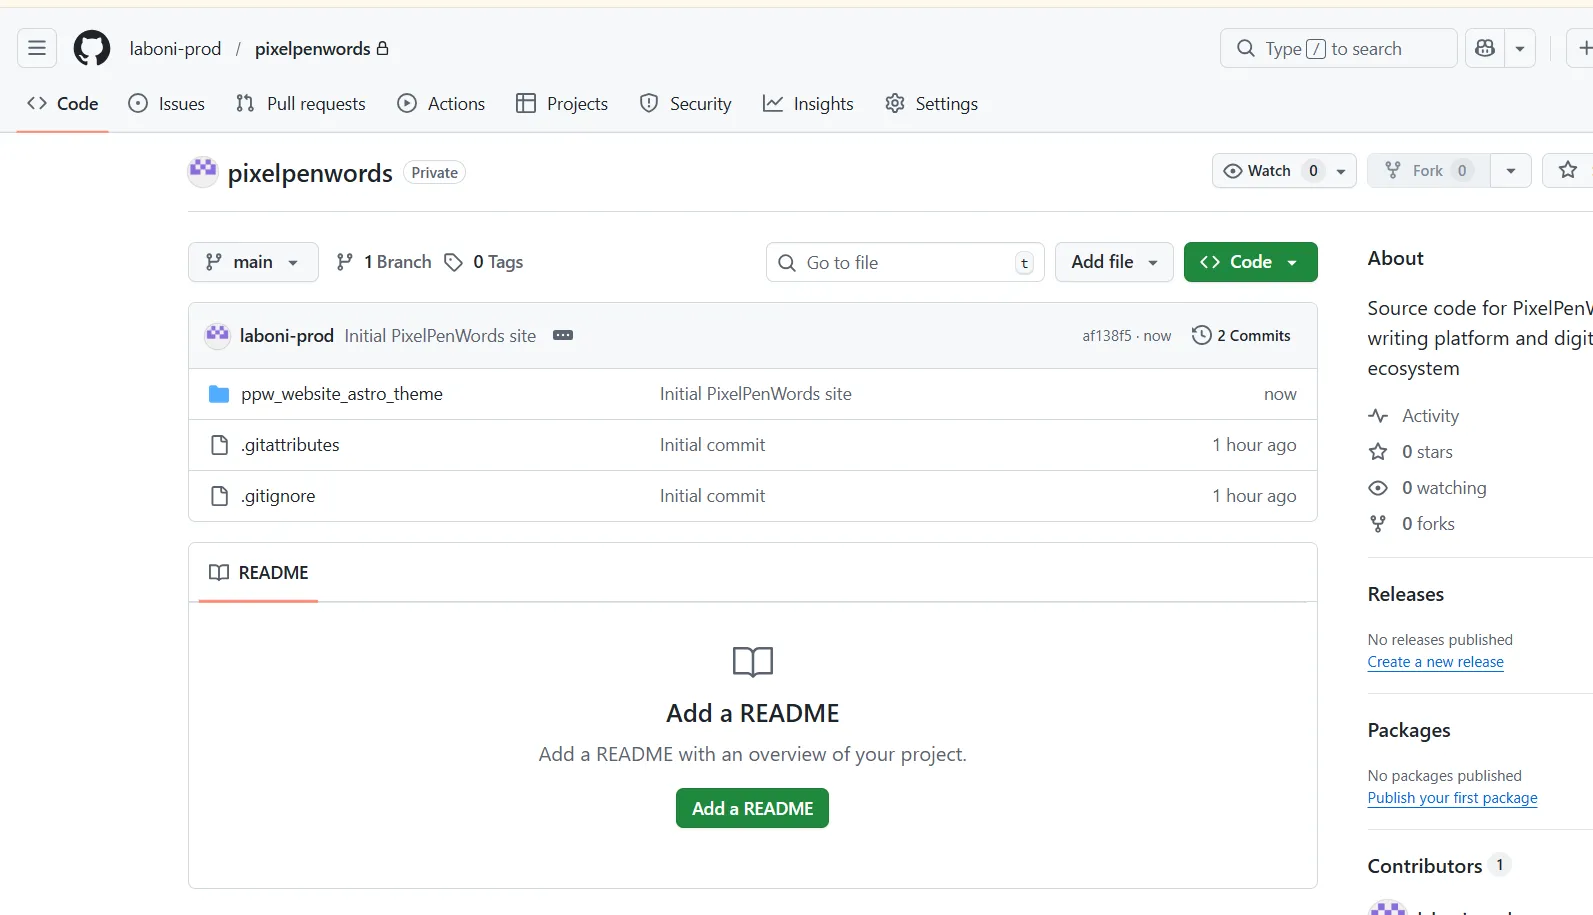Click the pixelpenwords repository avatar

tap(203, 172)
